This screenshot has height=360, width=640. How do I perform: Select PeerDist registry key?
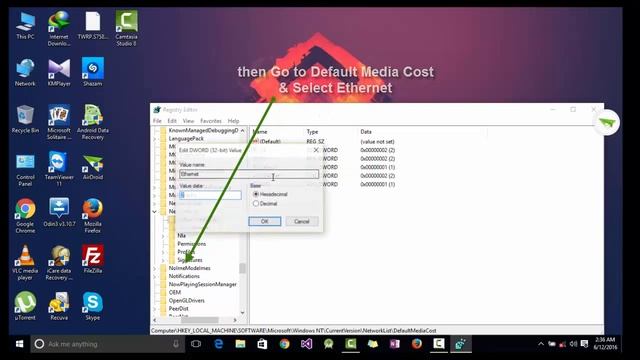click(x=178, y=309)
